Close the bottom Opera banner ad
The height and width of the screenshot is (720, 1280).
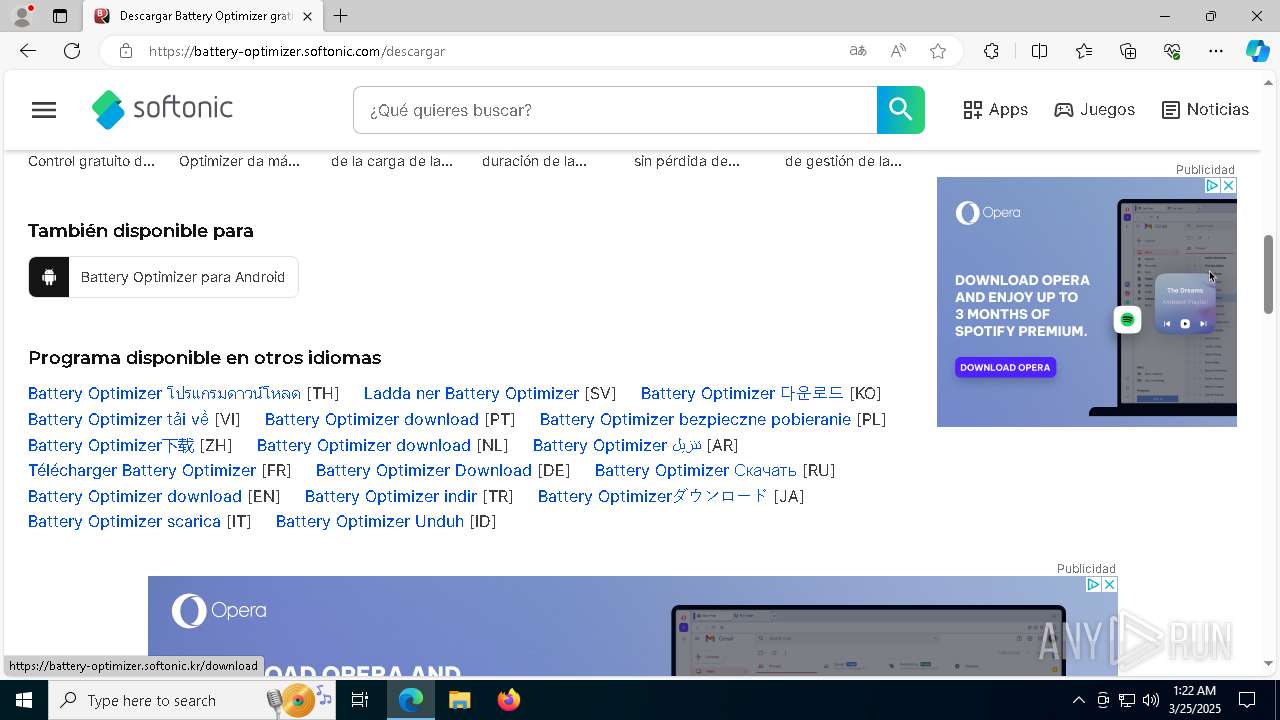[x=1109, y=585]
